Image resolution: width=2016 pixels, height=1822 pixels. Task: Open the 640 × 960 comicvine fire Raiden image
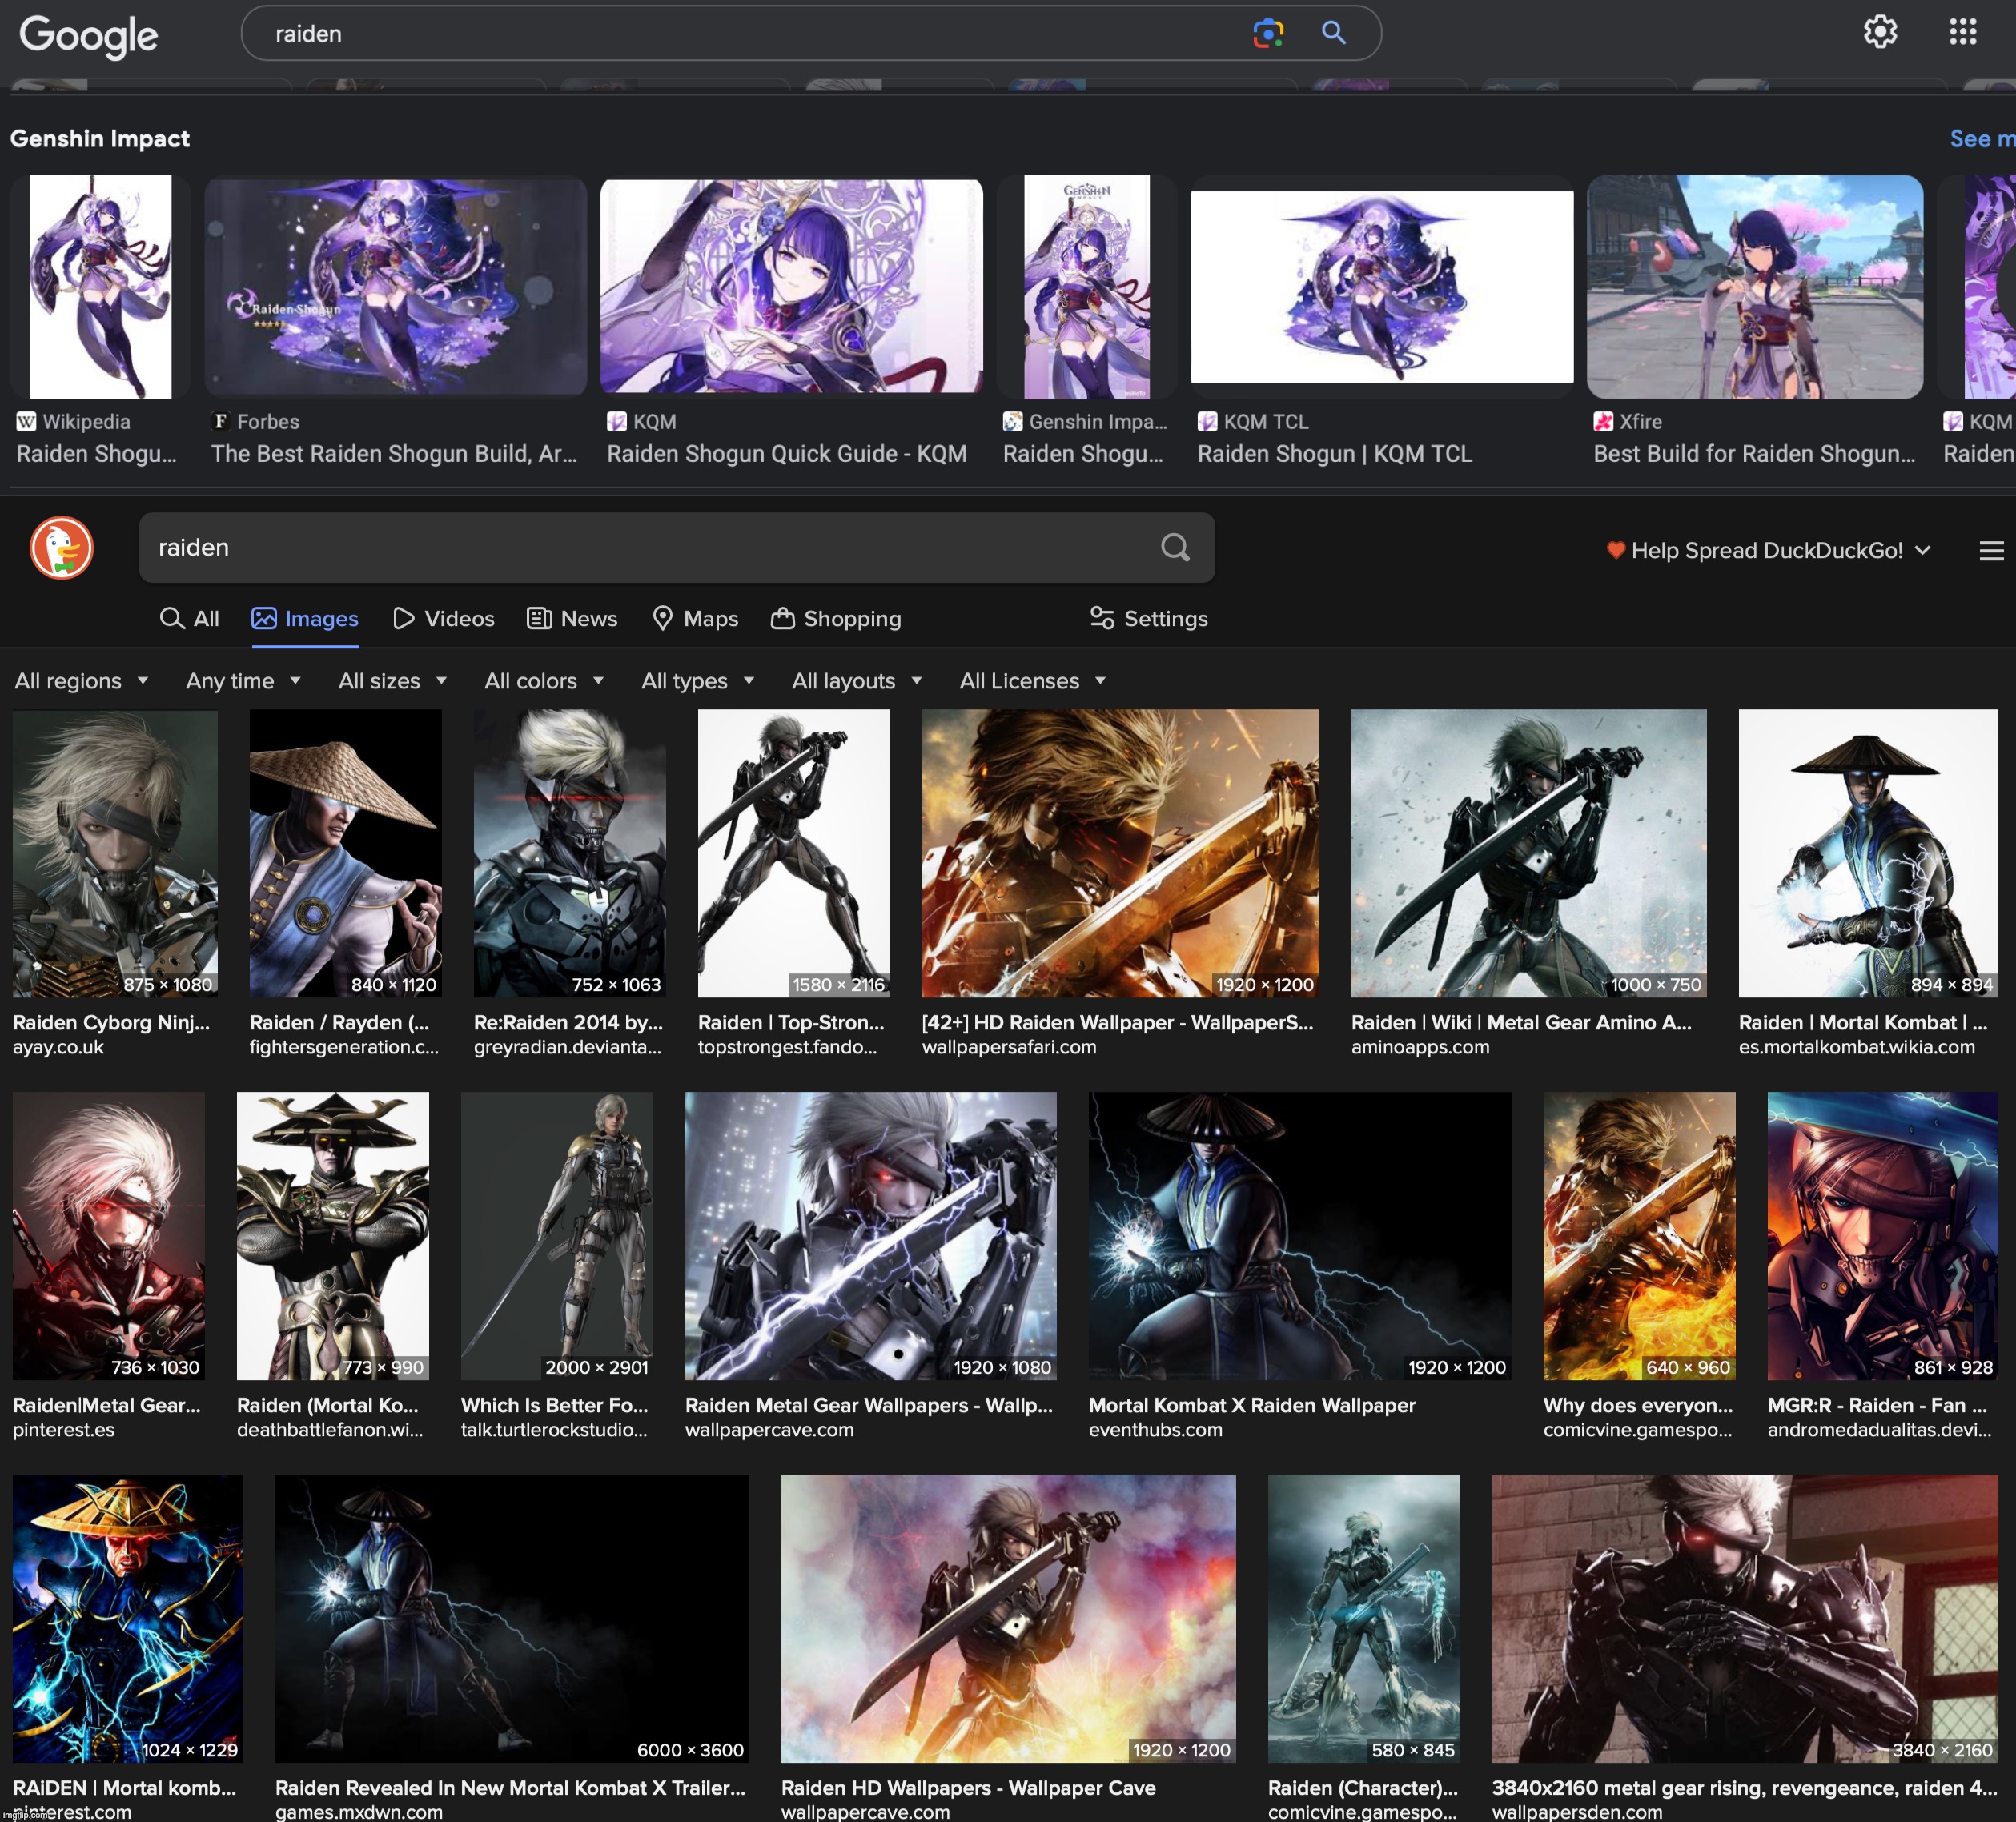(1639, 1236)
